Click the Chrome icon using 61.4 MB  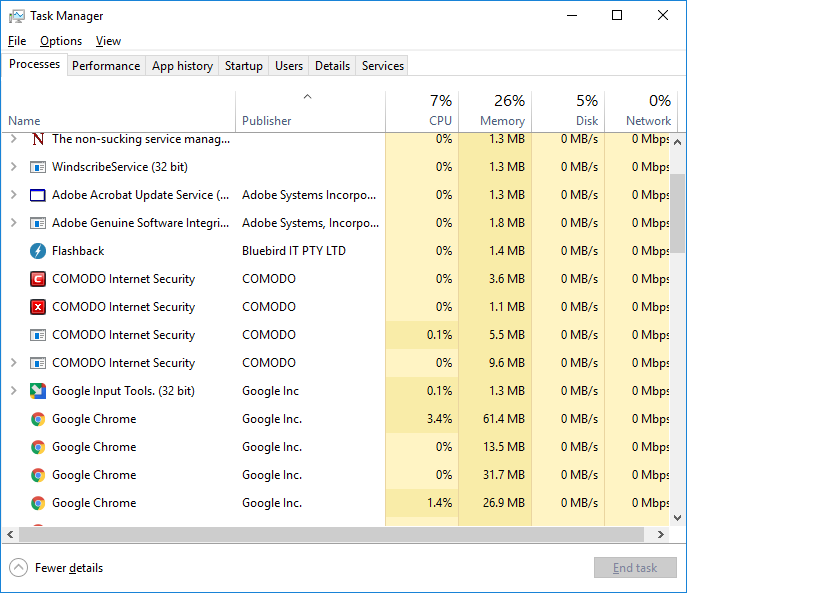coord(38,419)
